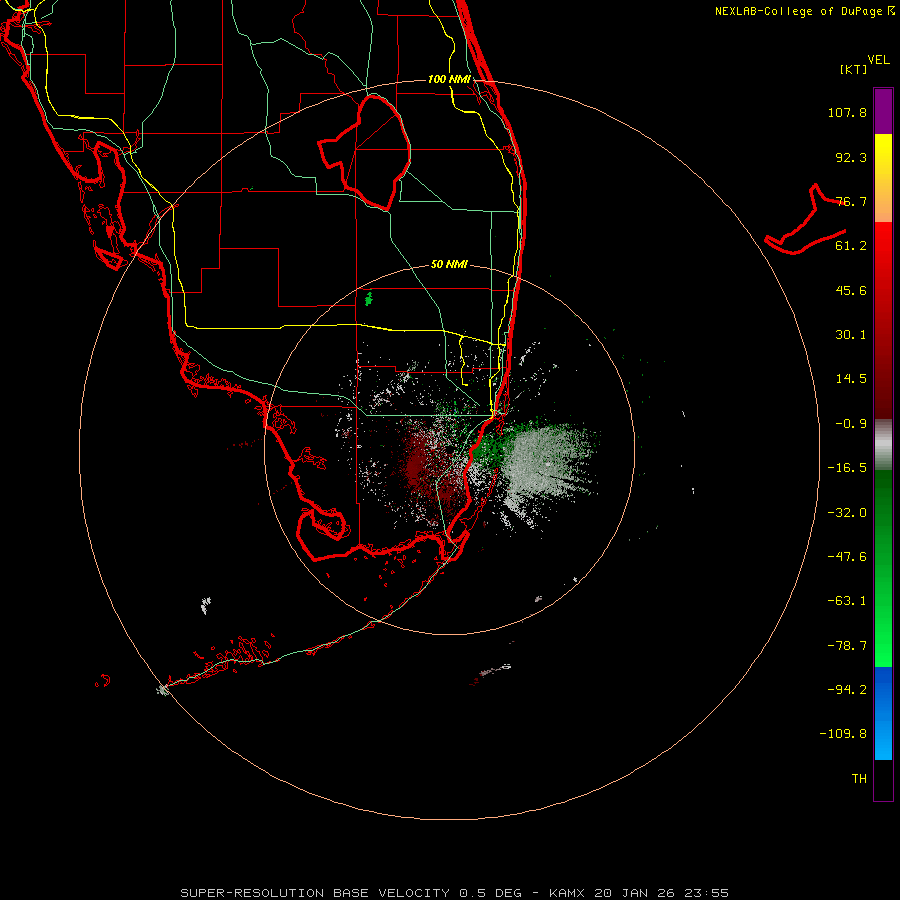The height and width of the screenshot is (900, 900).
Task: Click the 92.3 velocity scale value
Action: coord(851,157)
